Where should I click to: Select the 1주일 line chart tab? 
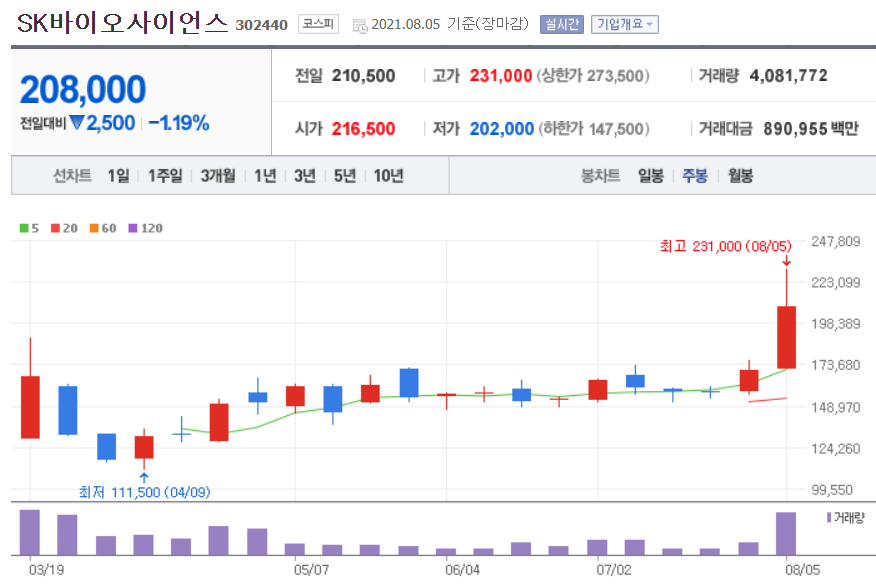tap(165, 176)
